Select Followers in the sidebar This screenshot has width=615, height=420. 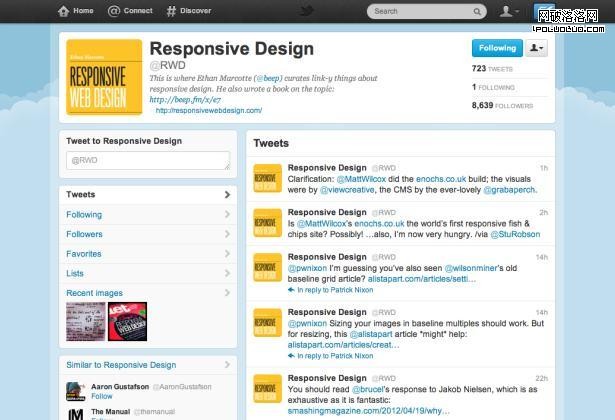[x=85, y=234]
